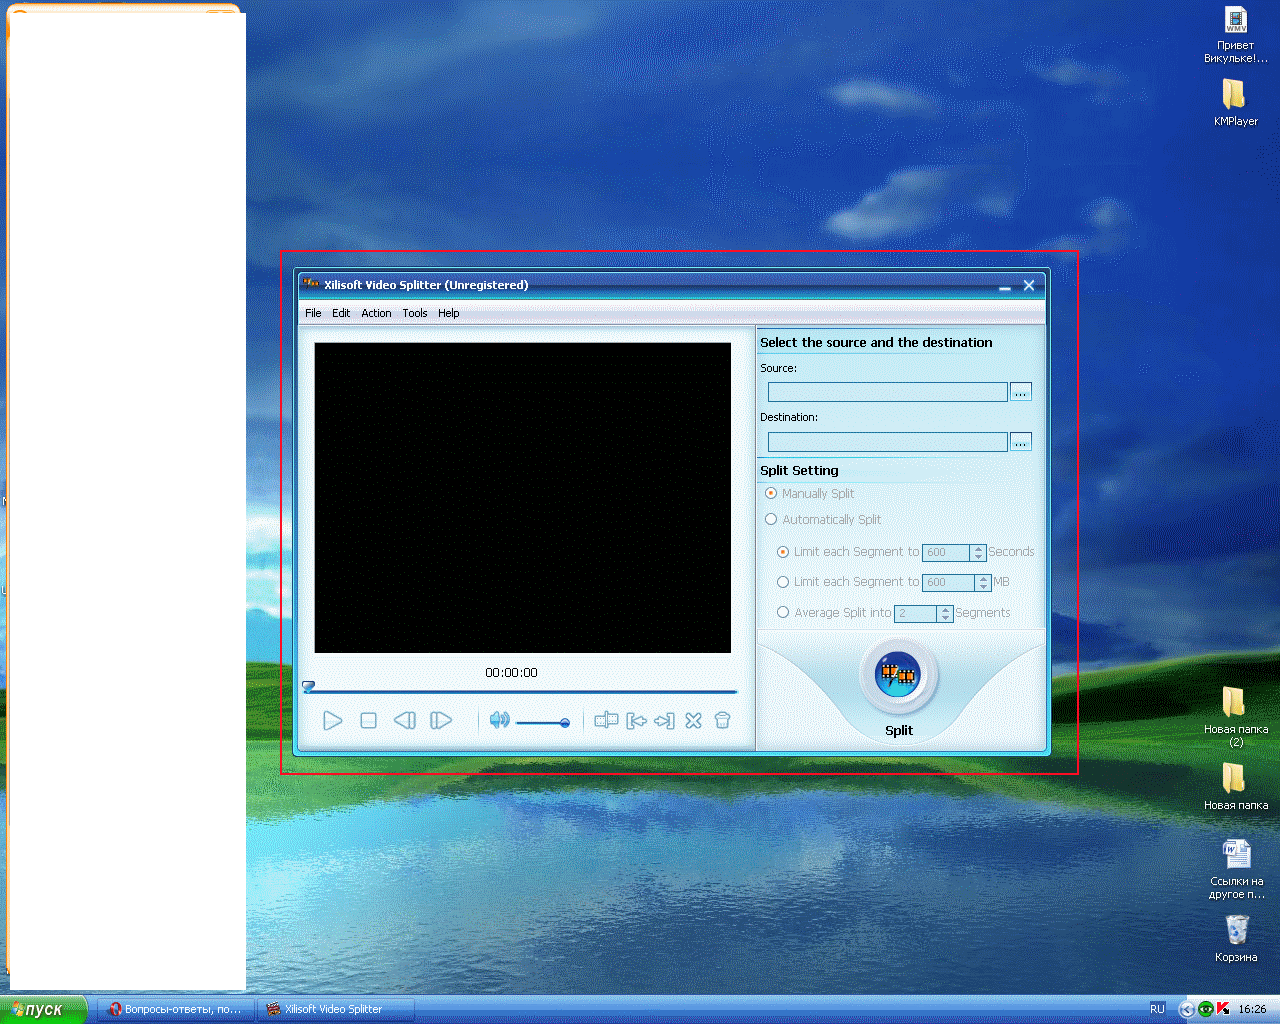Add a split point with the film-strip icon

[x=606, y=720]
